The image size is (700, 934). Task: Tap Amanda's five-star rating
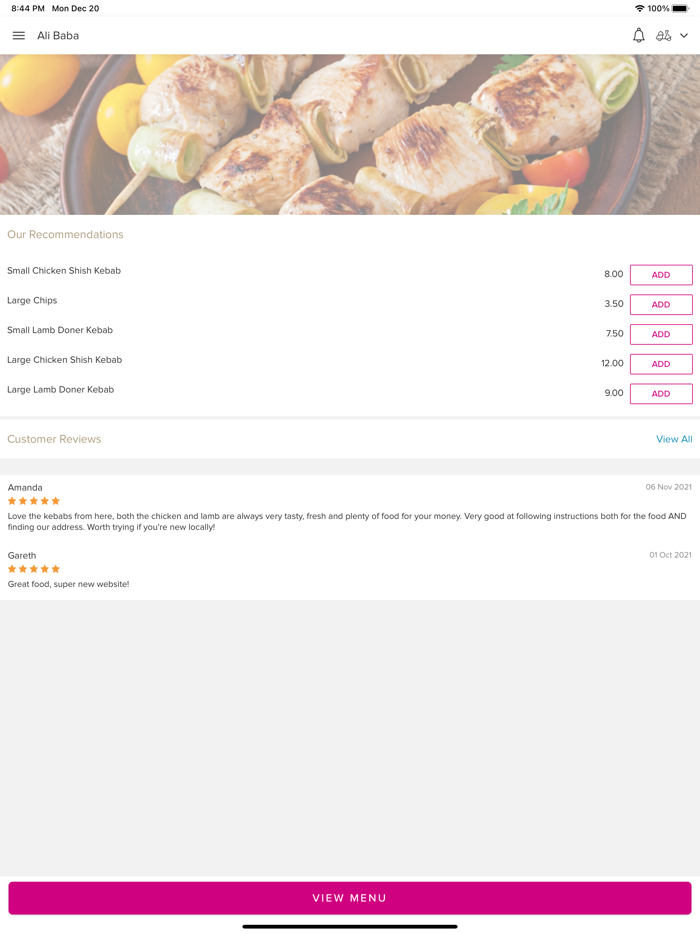pyautogui.click(x=34, y=501)
